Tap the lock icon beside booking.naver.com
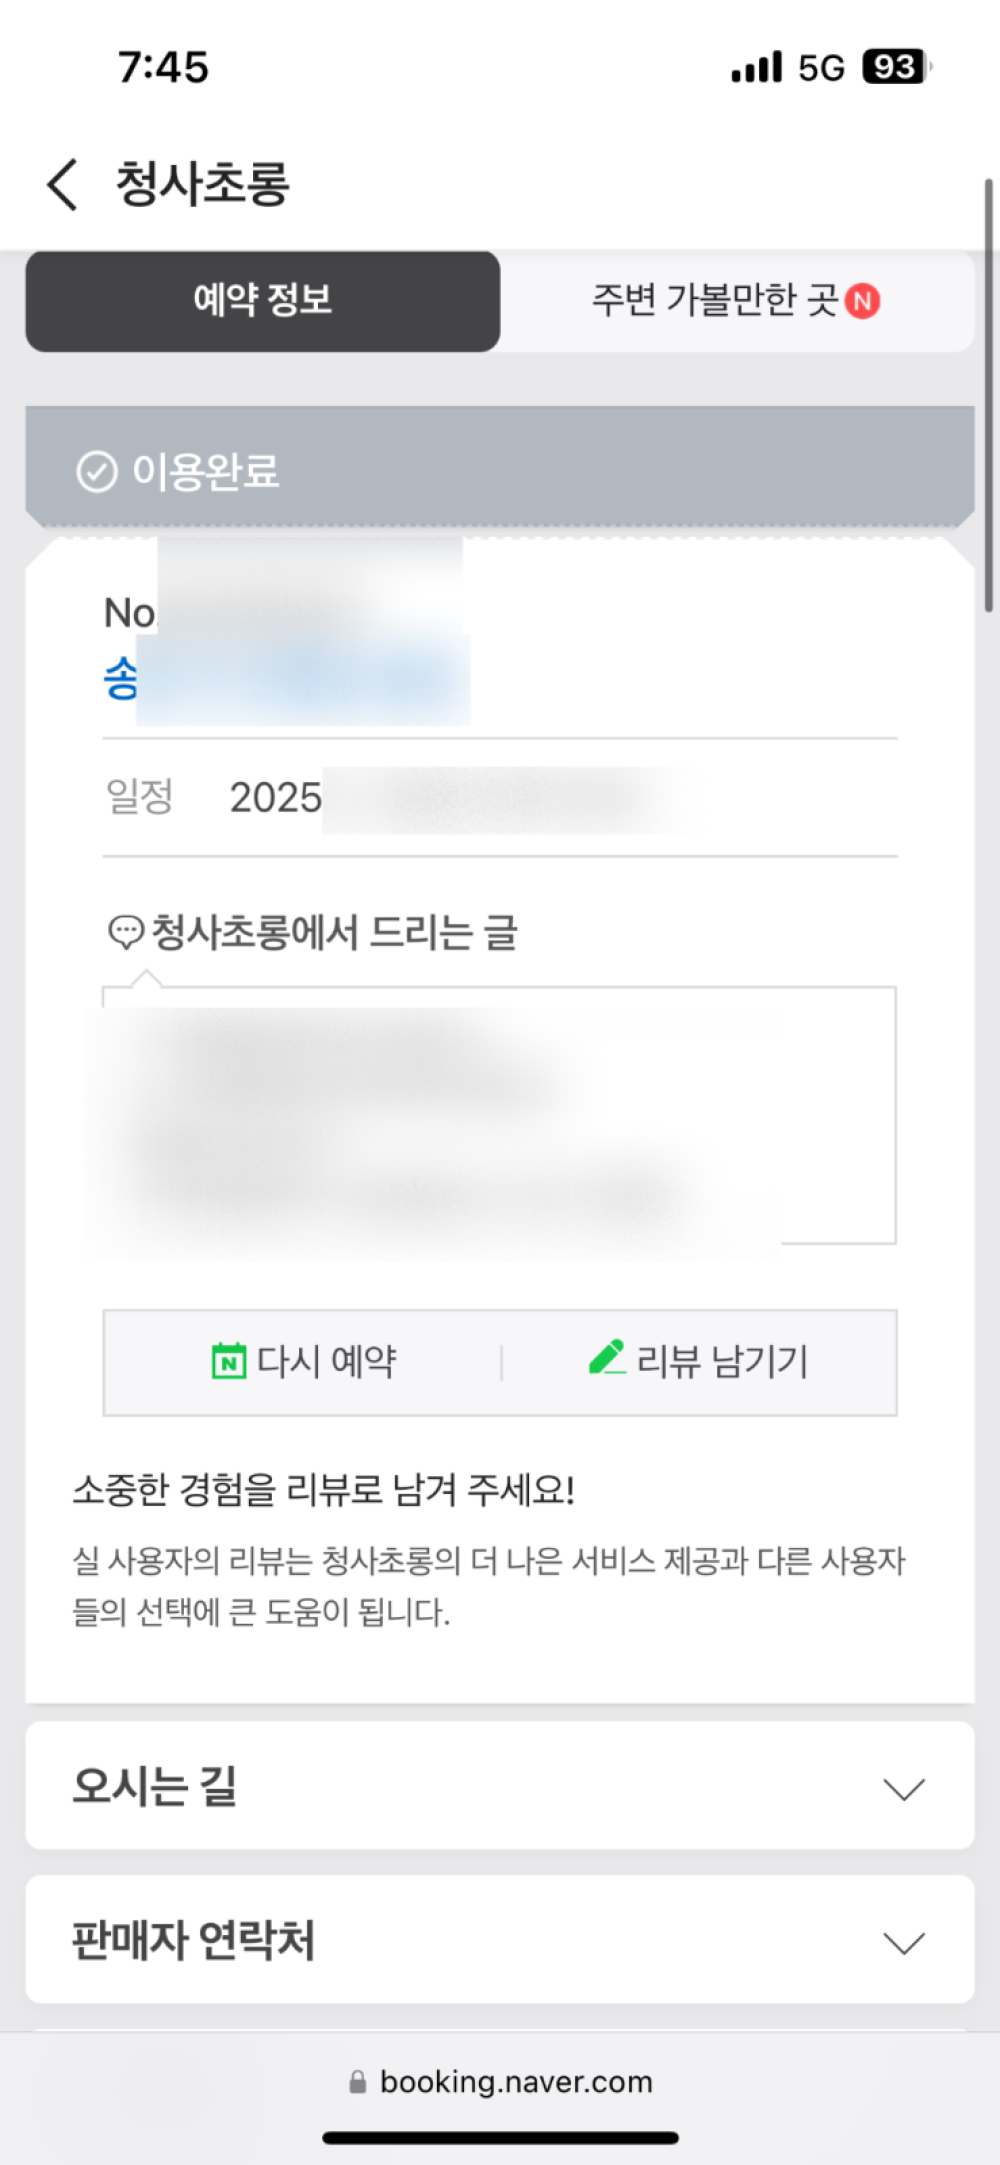 tap(357, 2083)
